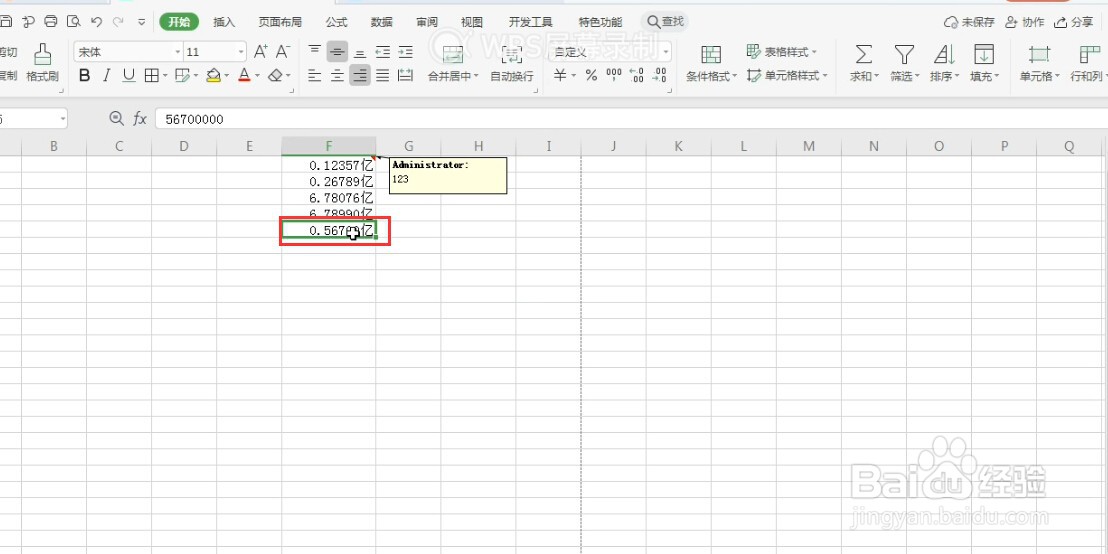This screenshot has width=1108, height=554.
Task: Align text left
Action: click(315, 76)
